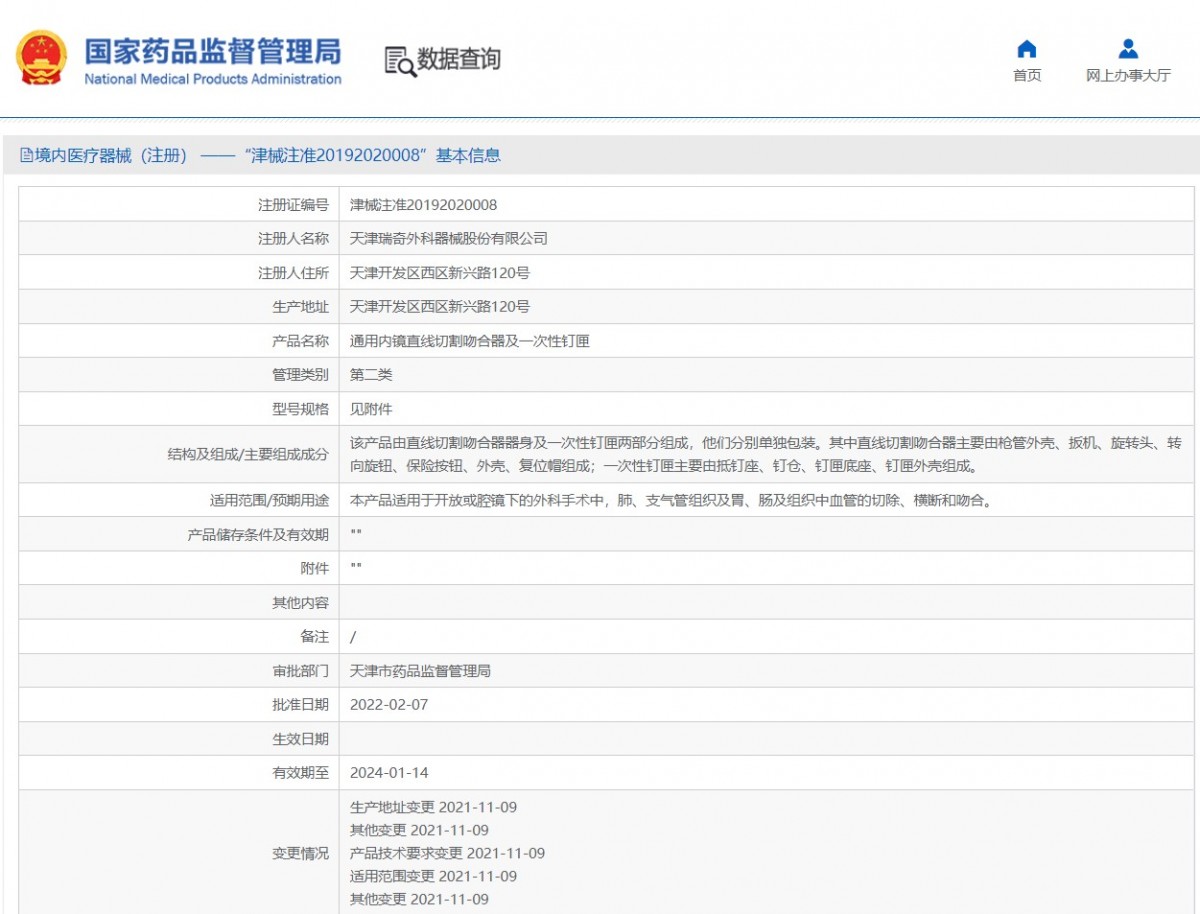The width and height of the screenshot is (1200, 914).
Task: Click the expiry date 2024-01-14
Action: point(388,773)
